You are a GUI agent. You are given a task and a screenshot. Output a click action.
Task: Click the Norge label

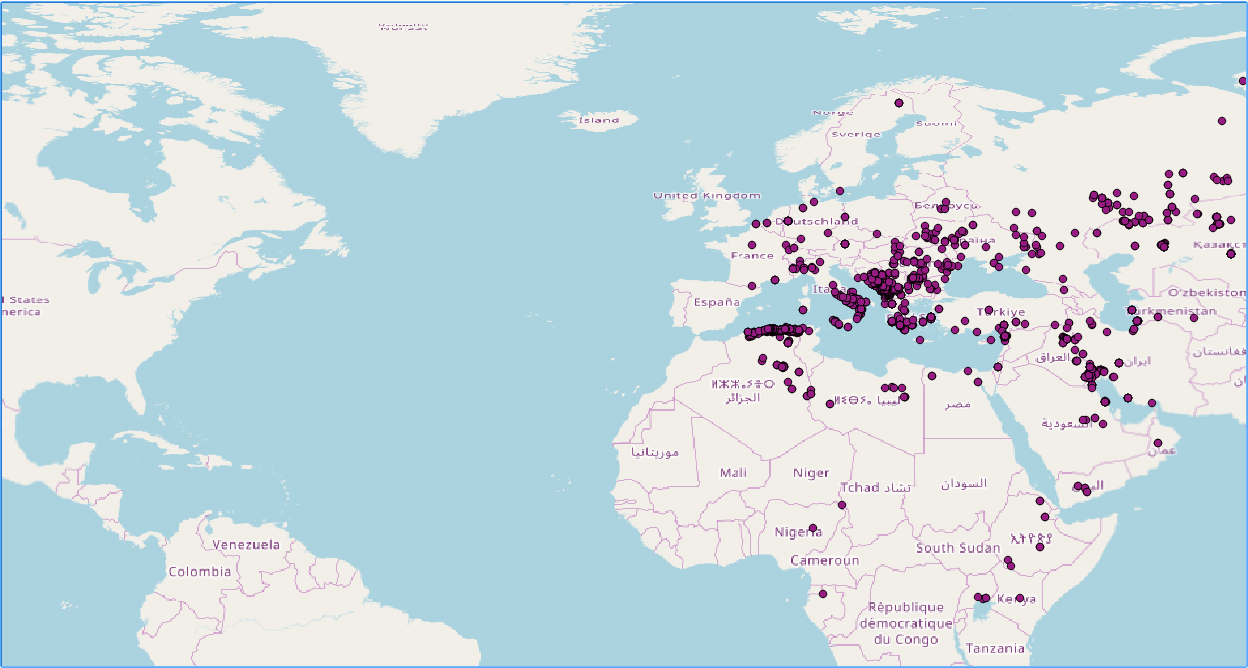[833, 112]
